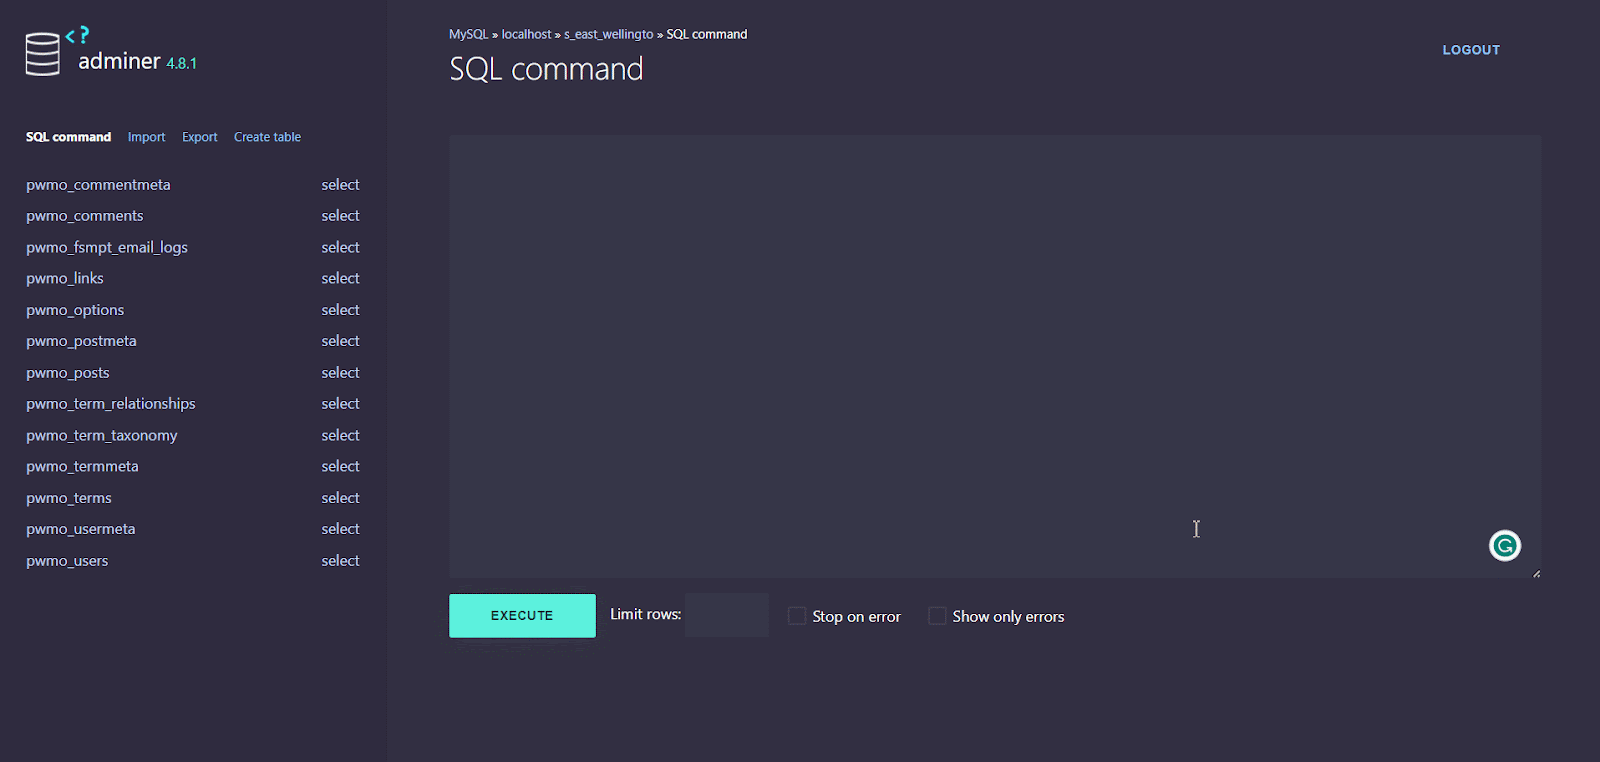Viewport: 1600px width, 762px height.
Task: Open the pwmo_termmeta table
Action: (82, 466)
